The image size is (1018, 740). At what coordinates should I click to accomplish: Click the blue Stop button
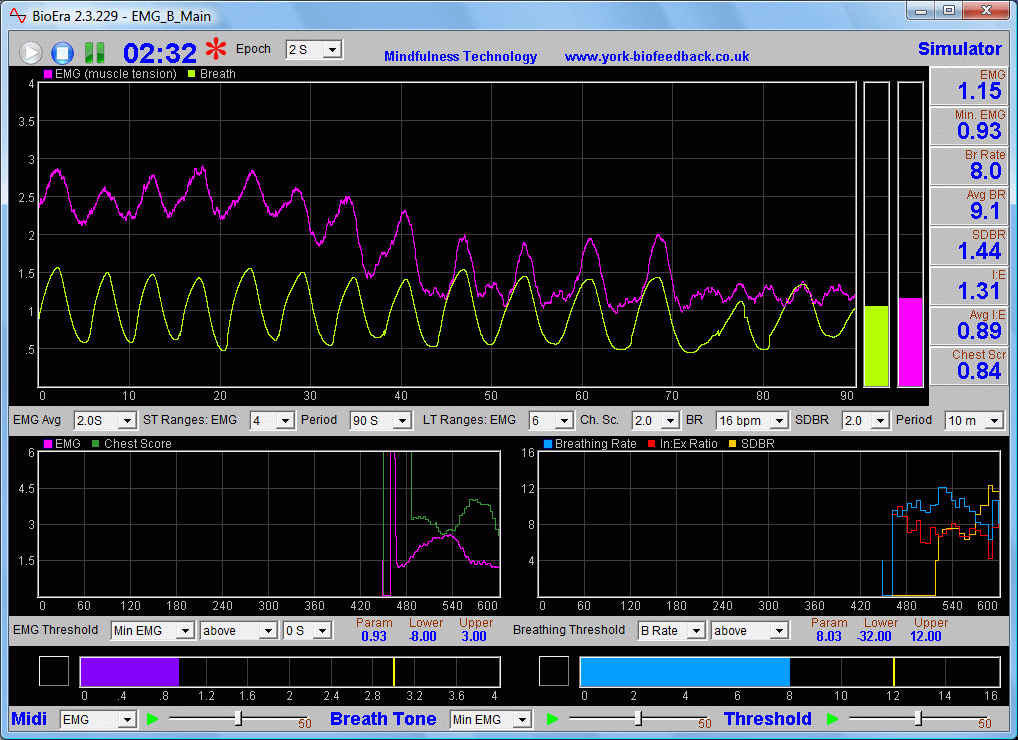(x=63, y=53)
